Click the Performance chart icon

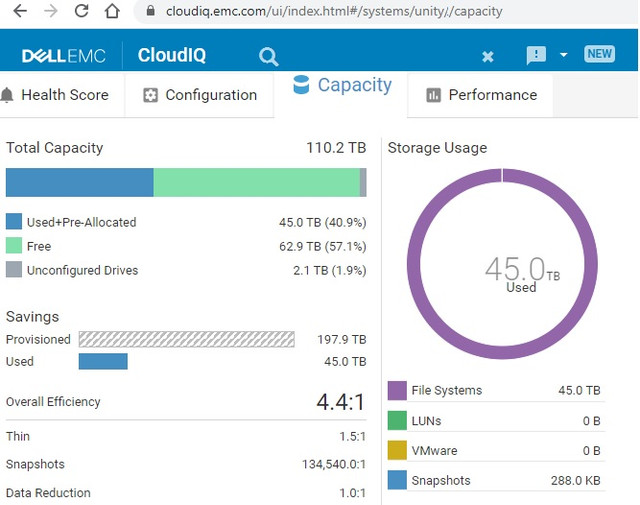click(433, 95)
